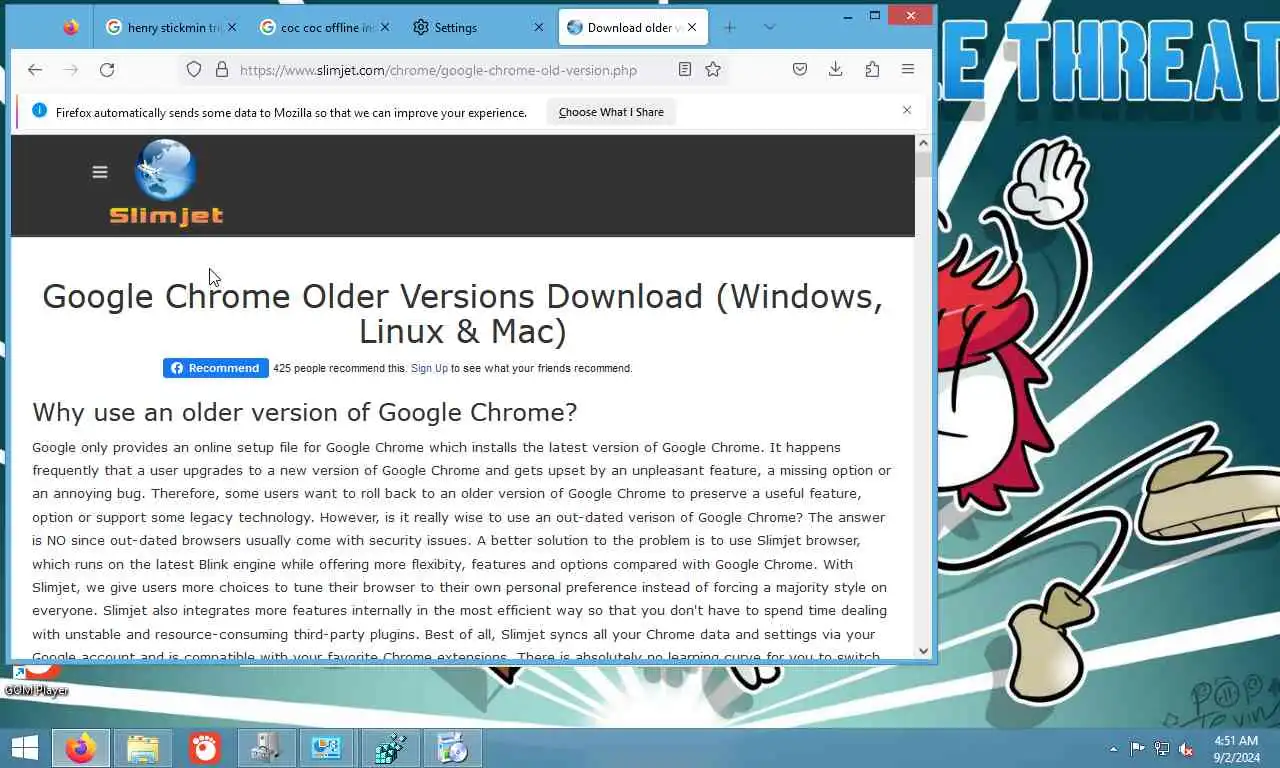
Task: Open GOM Player desktop shortcut
Action: click(36, 680)
